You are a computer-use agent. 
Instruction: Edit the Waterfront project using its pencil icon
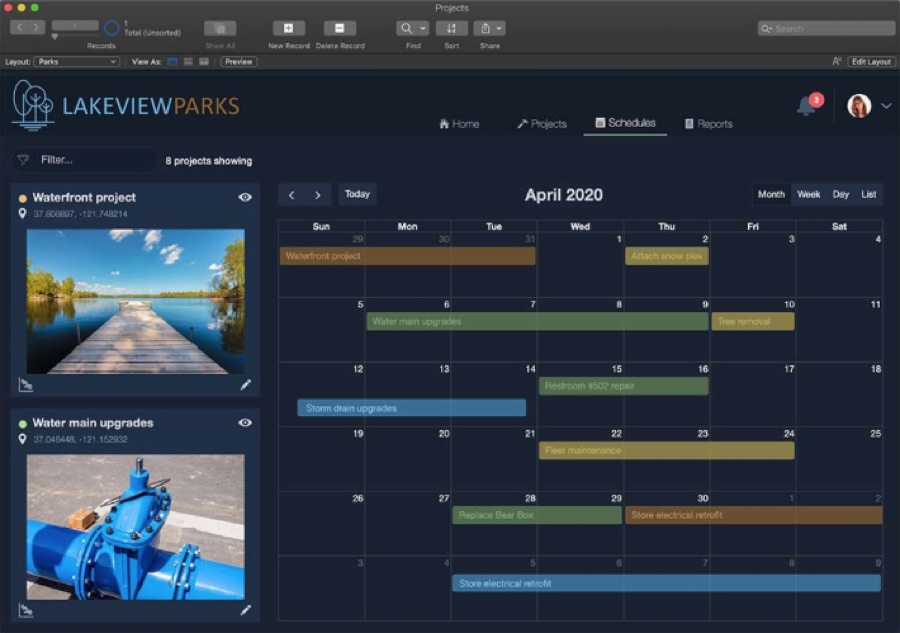point(246,384)
